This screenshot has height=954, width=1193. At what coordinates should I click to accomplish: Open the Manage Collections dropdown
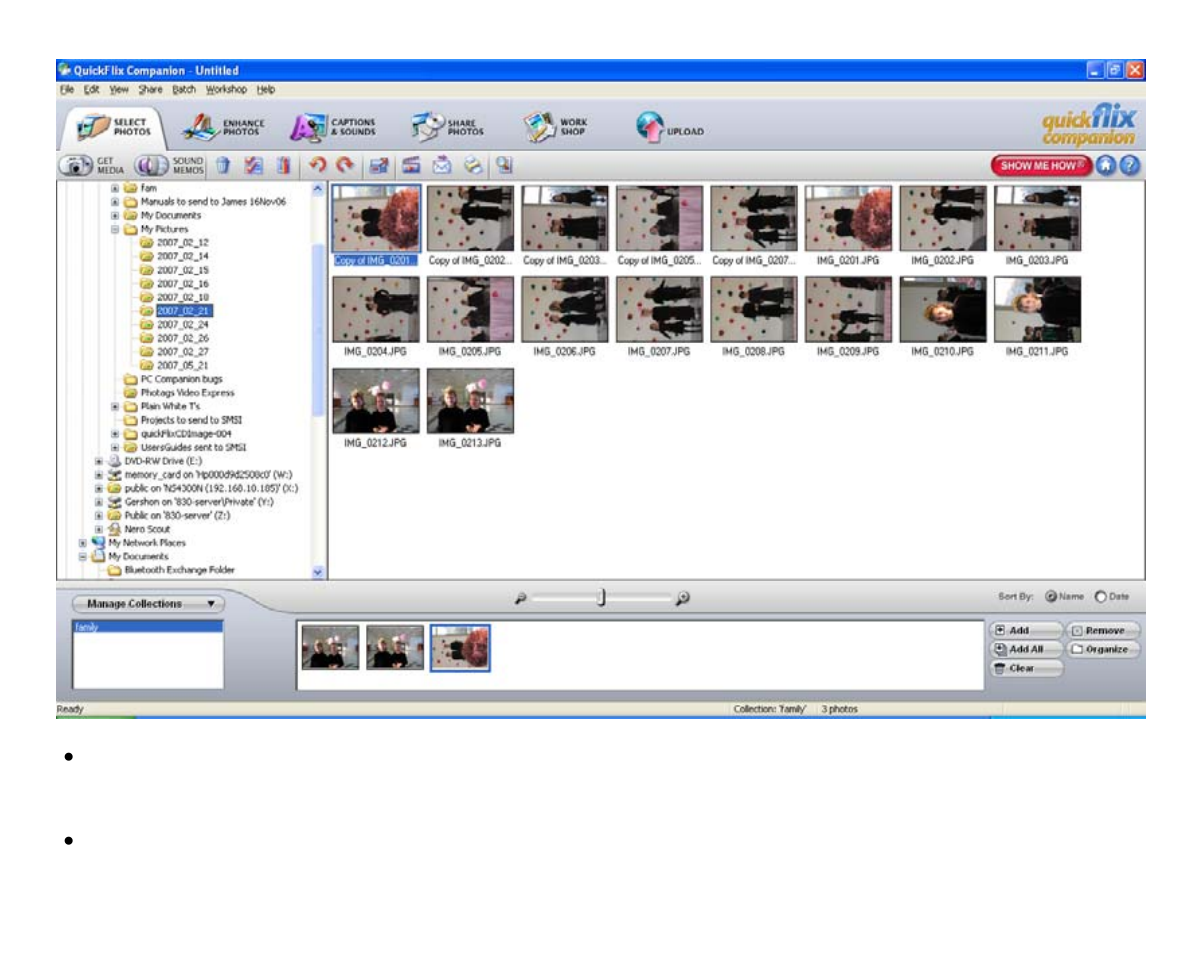(148, 604)
